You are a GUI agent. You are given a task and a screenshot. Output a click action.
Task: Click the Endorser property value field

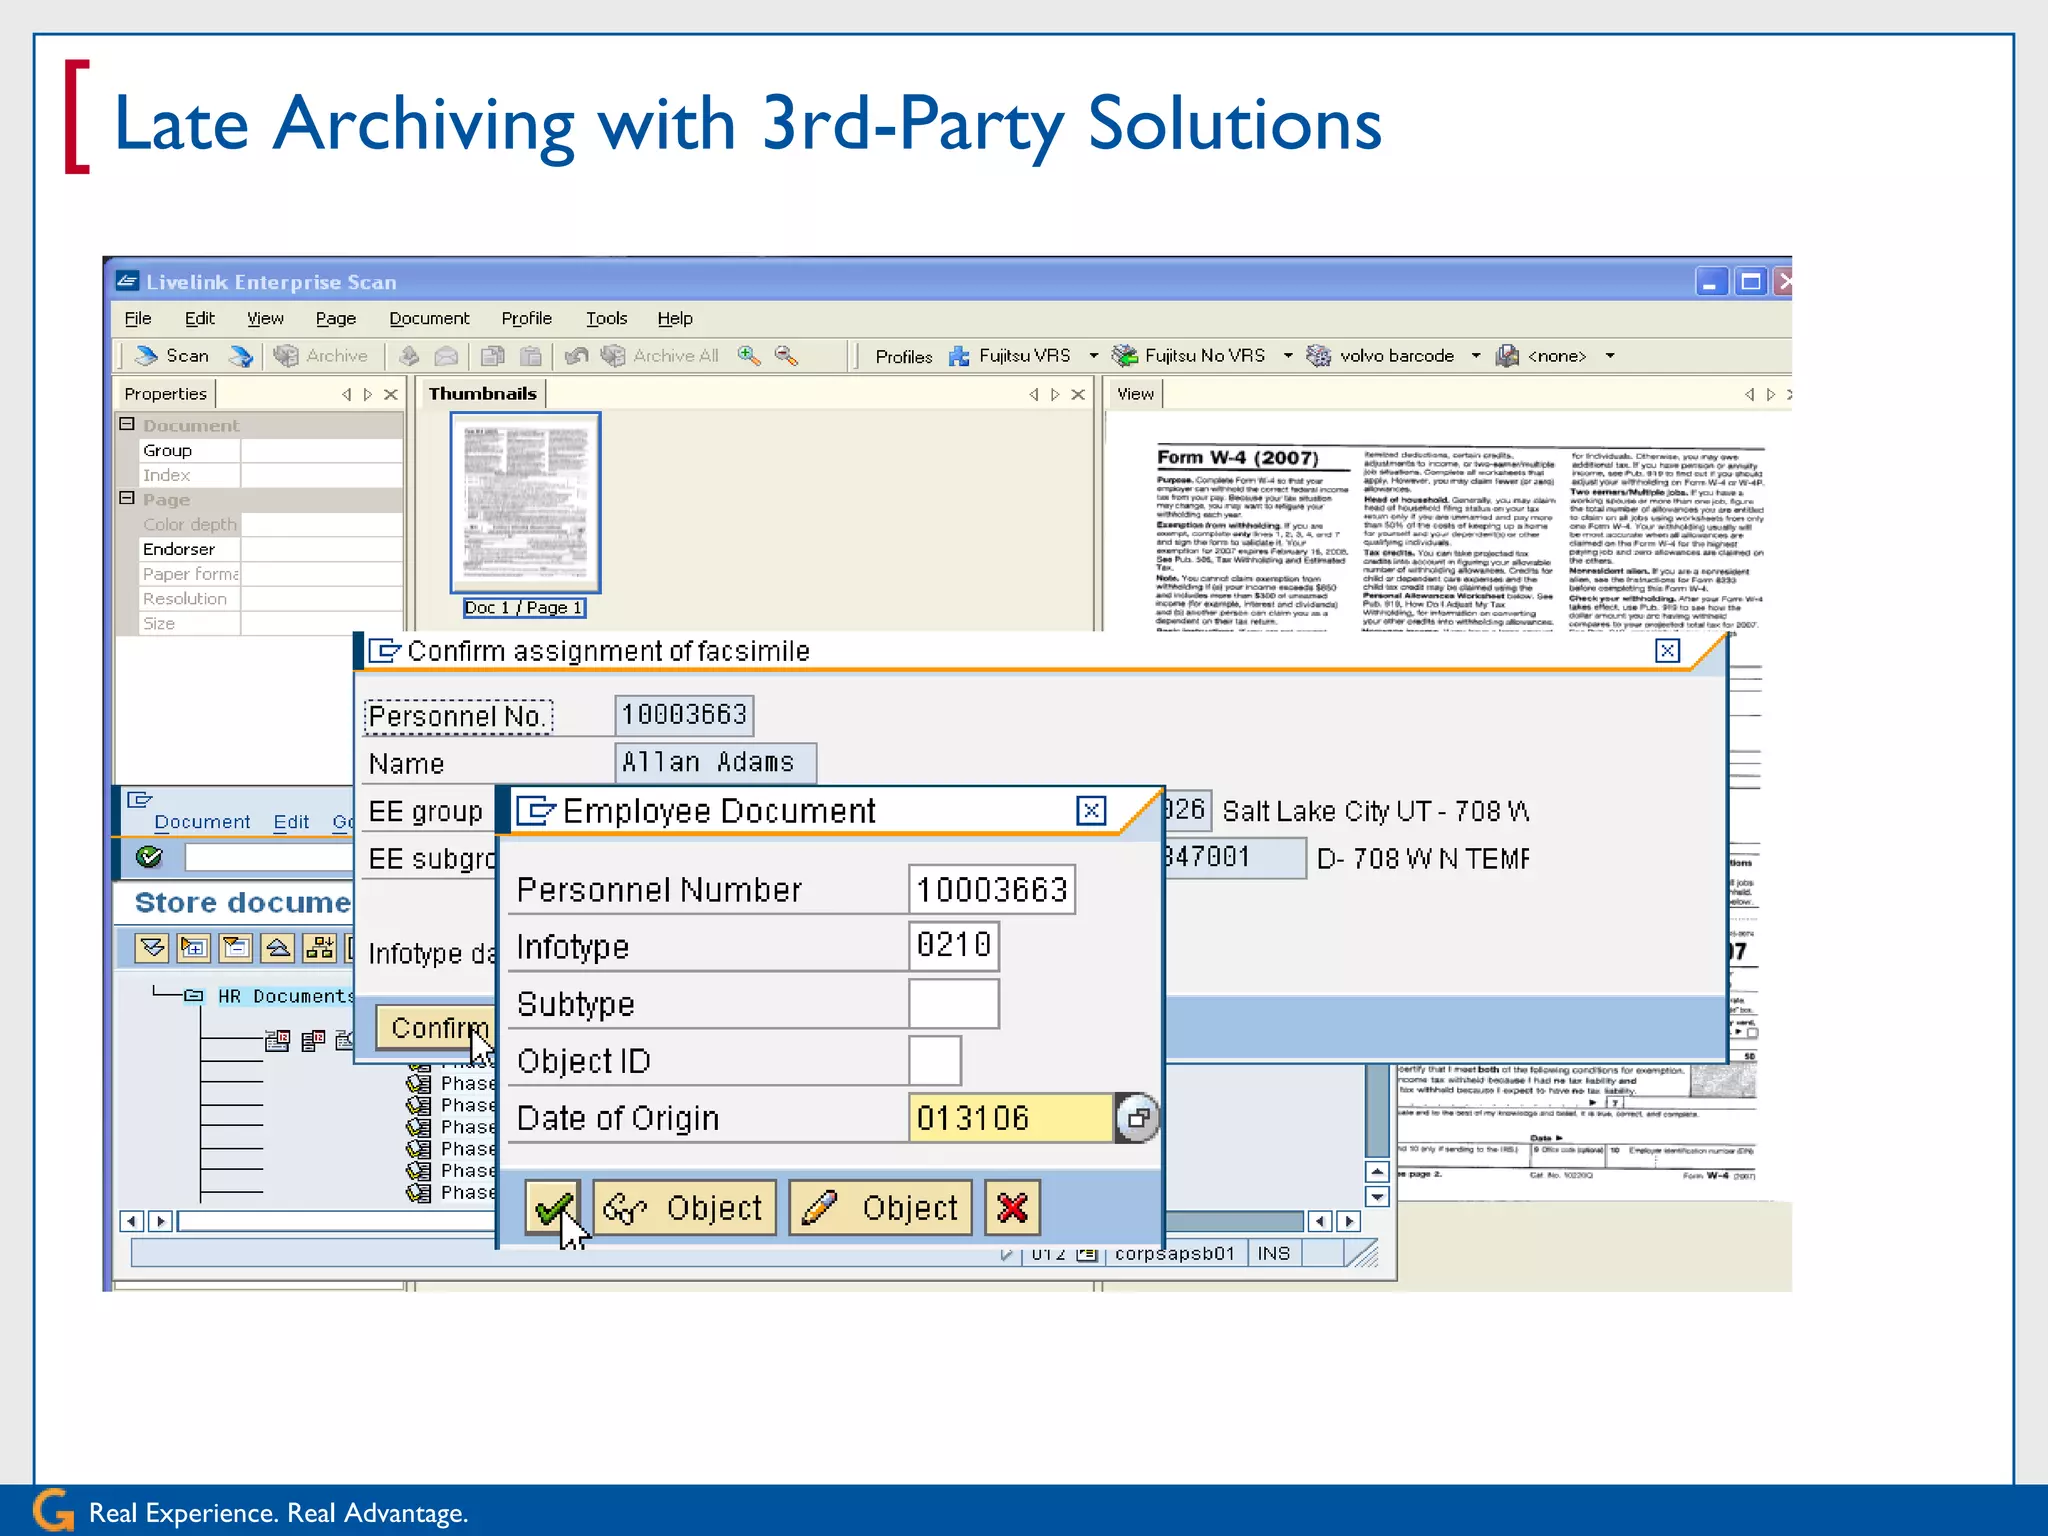tap(321, 549)
